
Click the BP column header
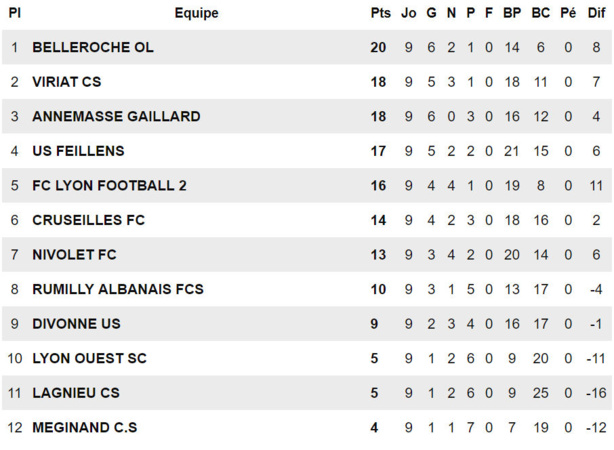click(x=512, y=13)
